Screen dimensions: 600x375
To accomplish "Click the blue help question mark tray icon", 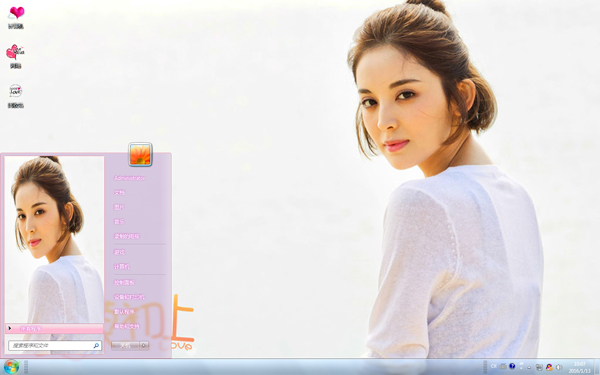I will [x=512, y=367].
